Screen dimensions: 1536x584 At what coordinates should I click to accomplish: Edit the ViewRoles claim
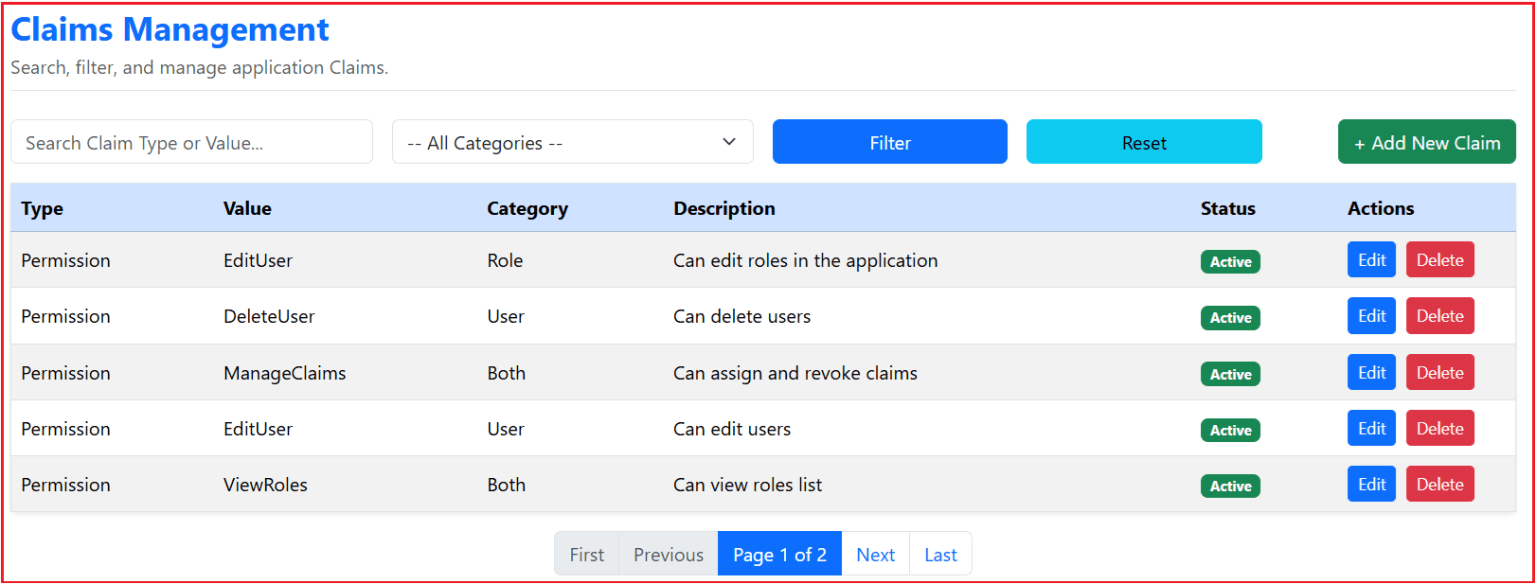point(1371,483)
